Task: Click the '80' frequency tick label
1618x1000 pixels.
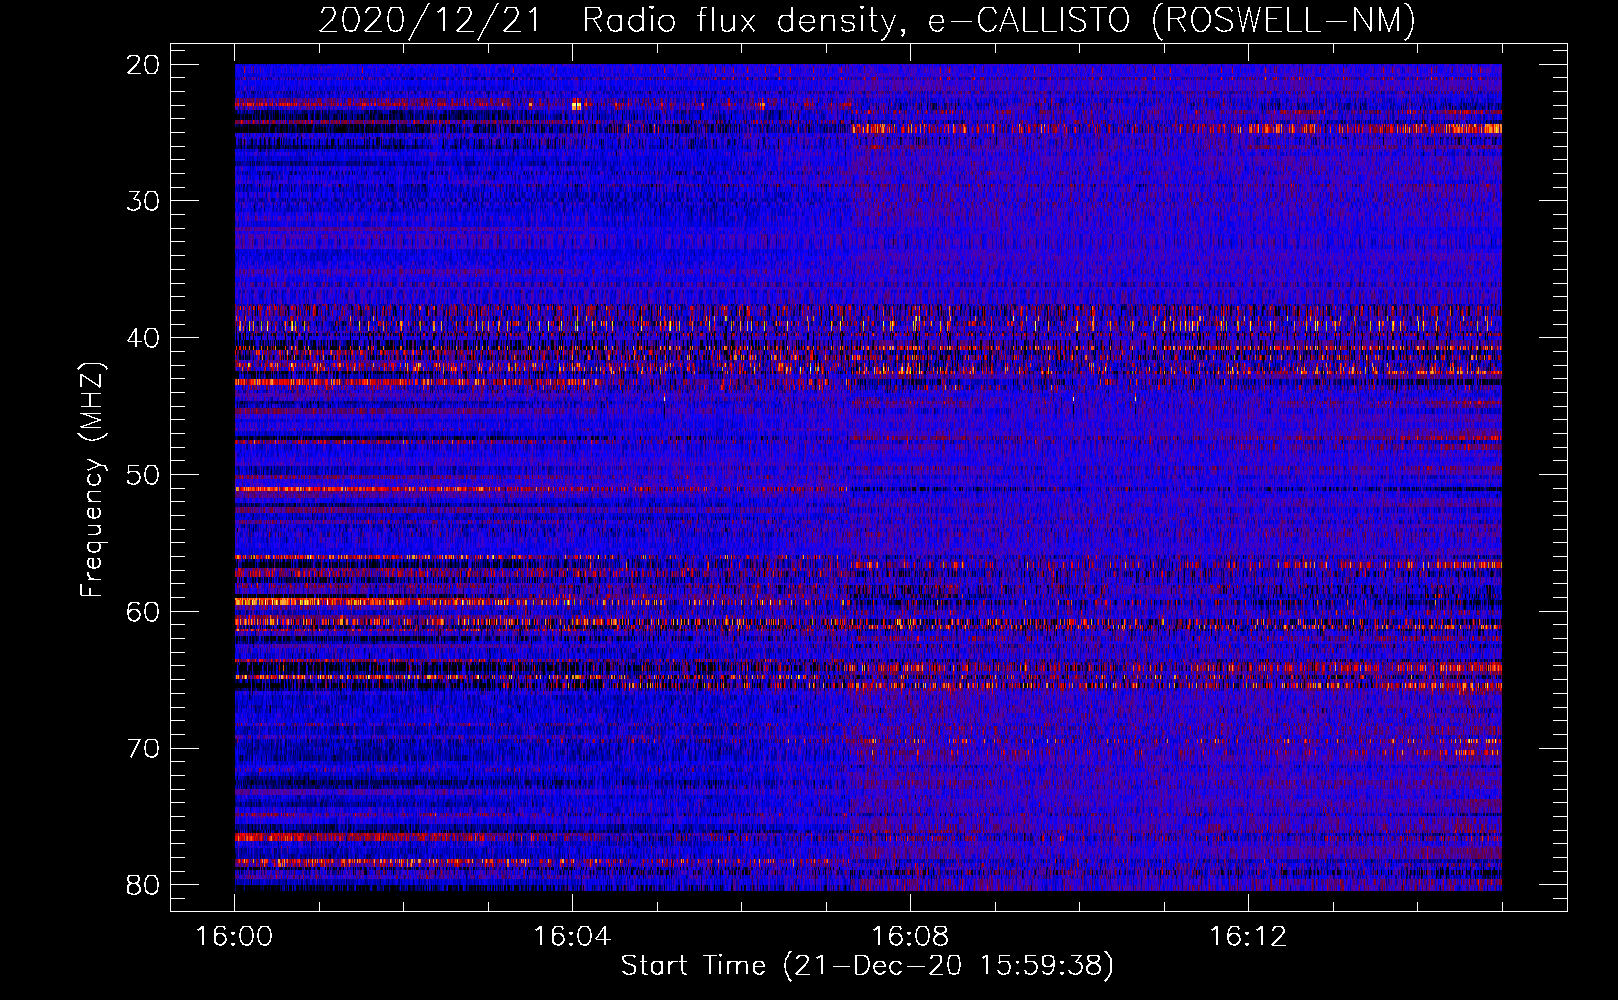Action: pyautogui.click(x=144, y=885)
